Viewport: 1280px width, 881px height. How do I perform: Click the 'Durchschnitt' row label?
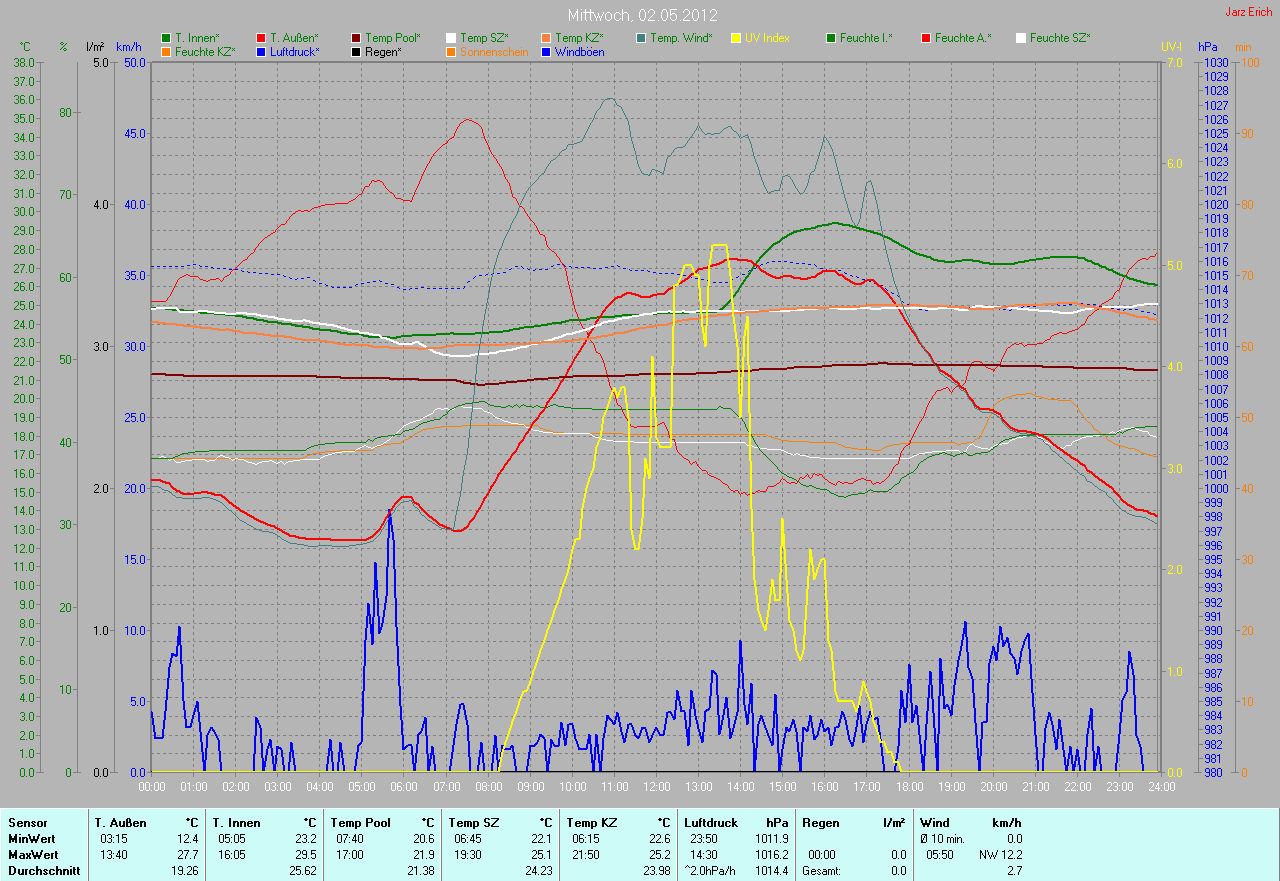point(42,871)
